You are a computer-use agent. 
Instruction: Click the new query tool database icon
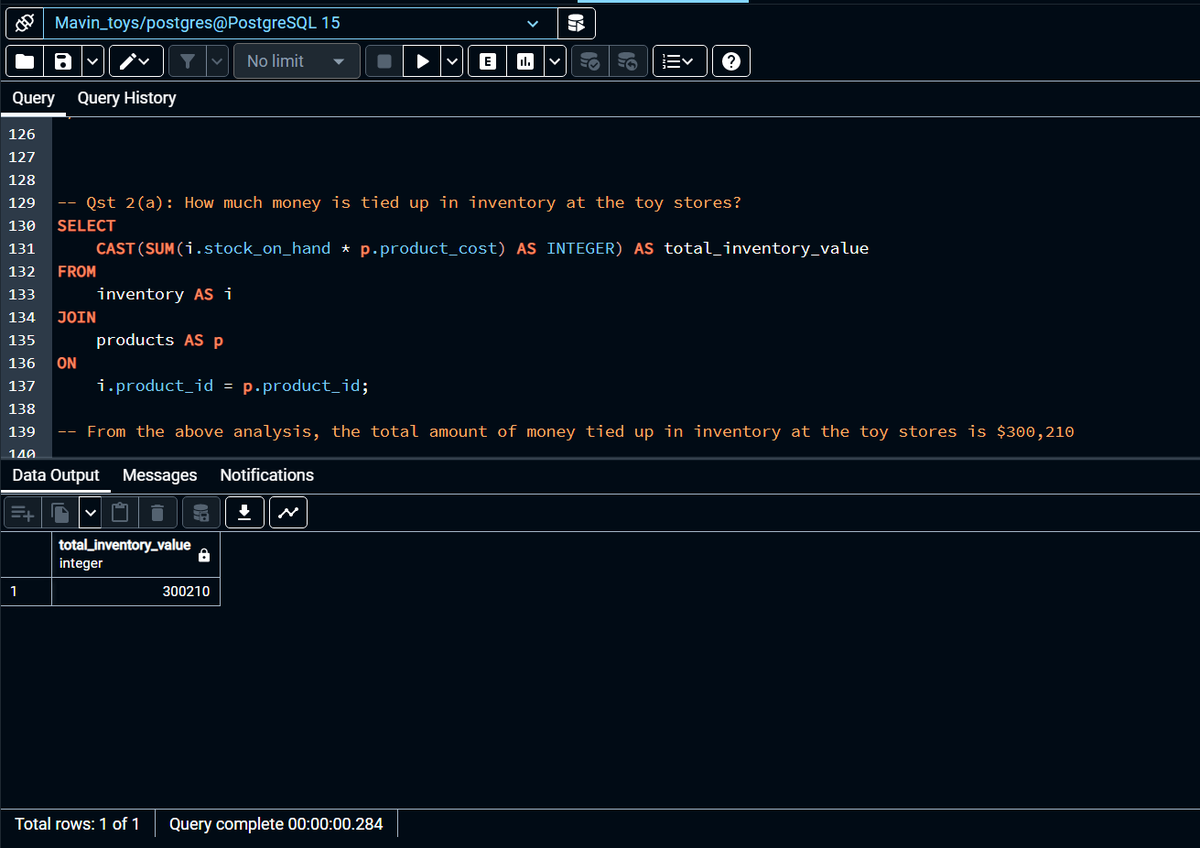(575, 23)
